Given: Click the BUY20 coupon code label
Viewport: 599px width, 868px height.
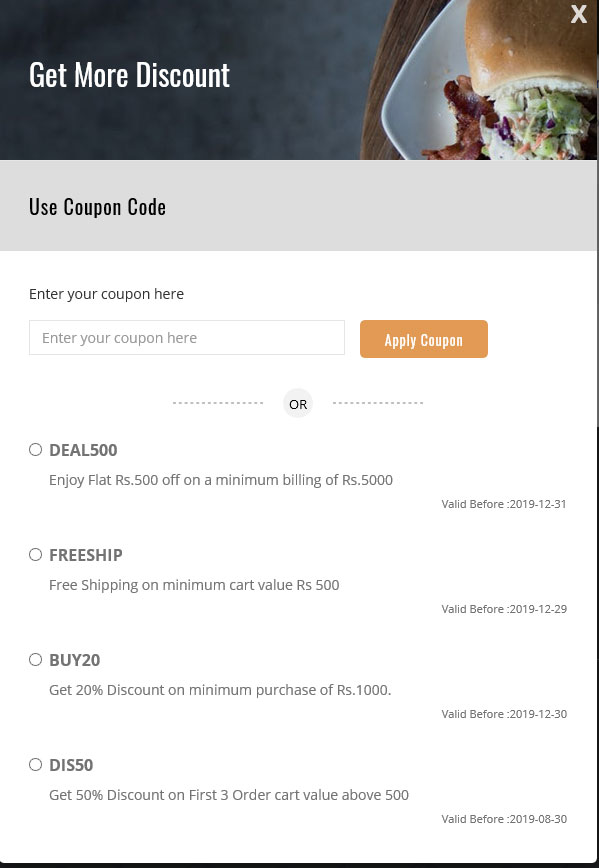Looking at the screenshot, I should 75,660.
